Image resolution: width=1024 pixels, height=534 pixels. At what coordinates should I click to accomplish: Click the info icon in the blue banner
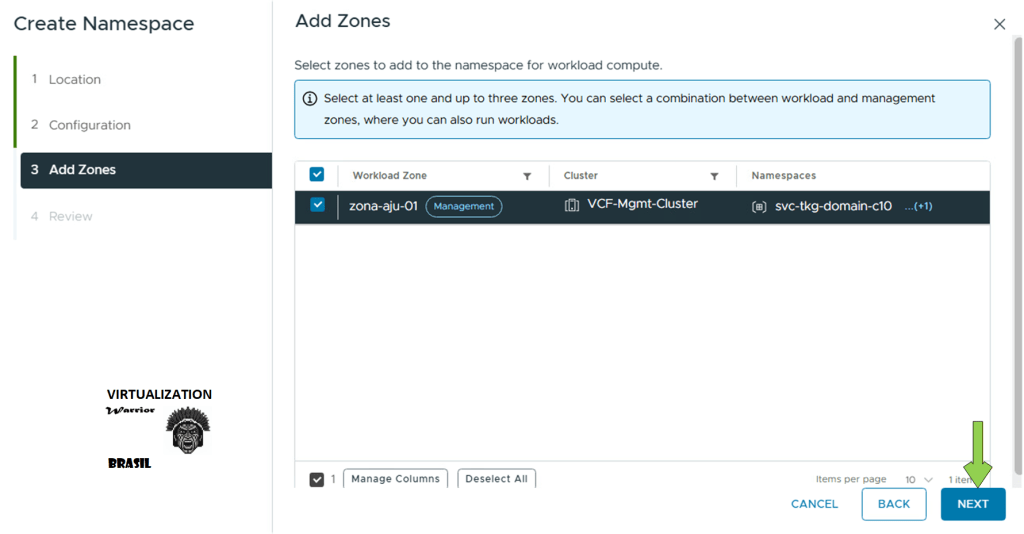(310, 99)
